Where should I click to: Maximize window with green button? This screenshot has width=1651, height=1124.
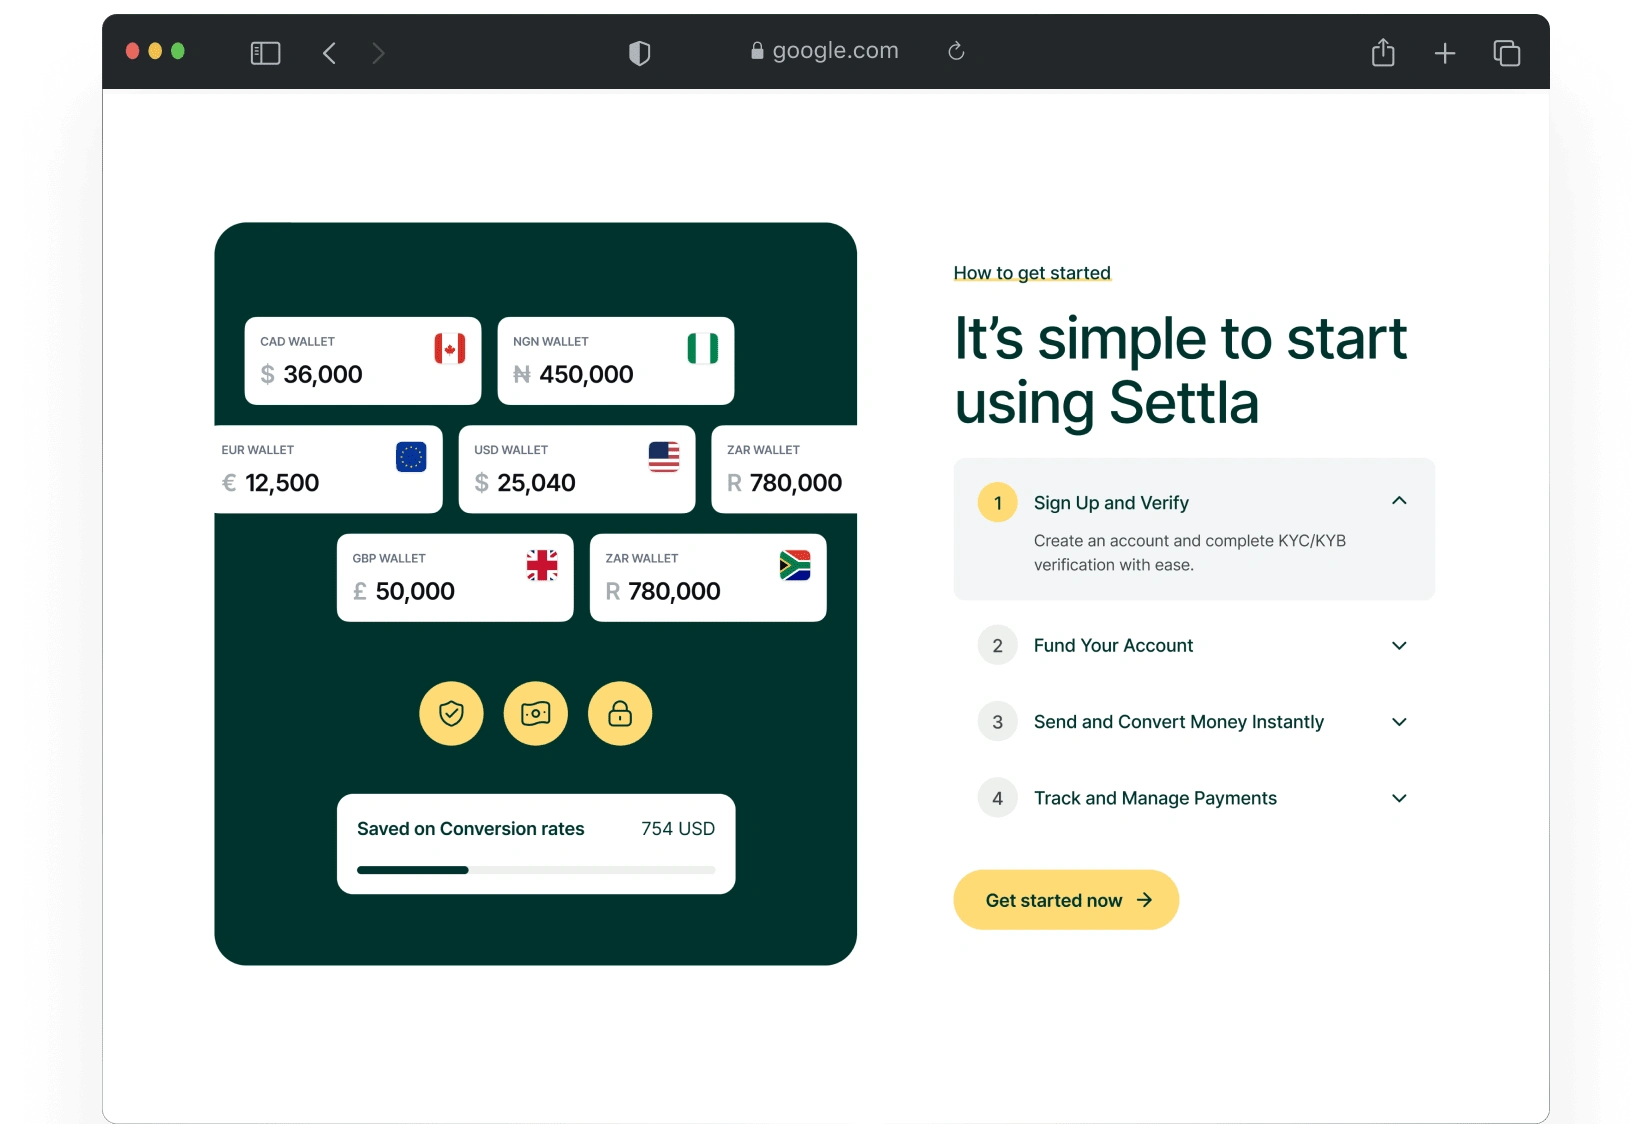coord(178,51)
